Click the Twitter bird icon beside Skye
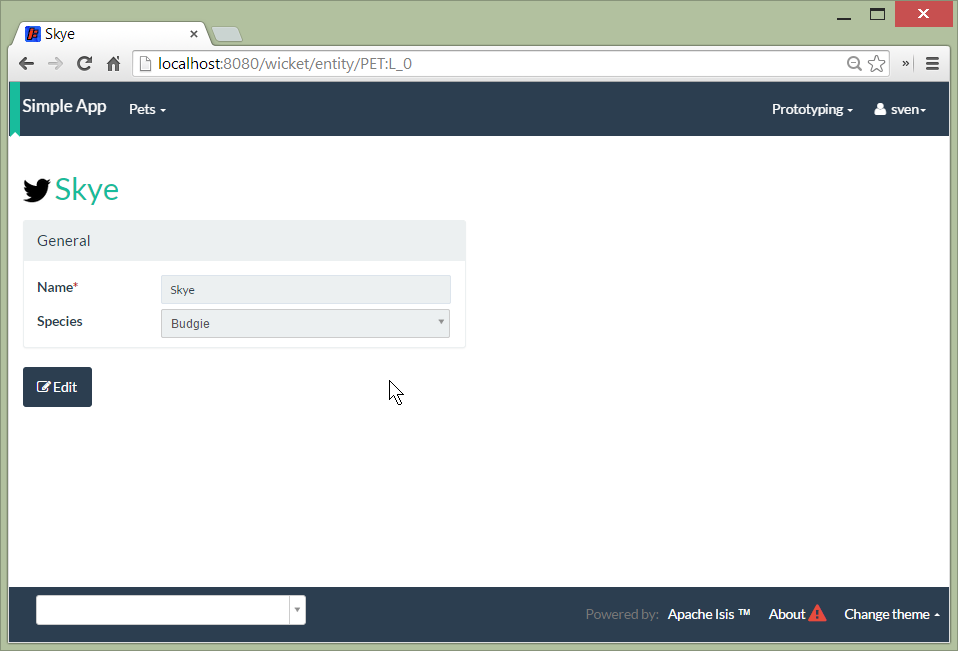The height and width of the screenshot is (651, 958). click(37, 190)
